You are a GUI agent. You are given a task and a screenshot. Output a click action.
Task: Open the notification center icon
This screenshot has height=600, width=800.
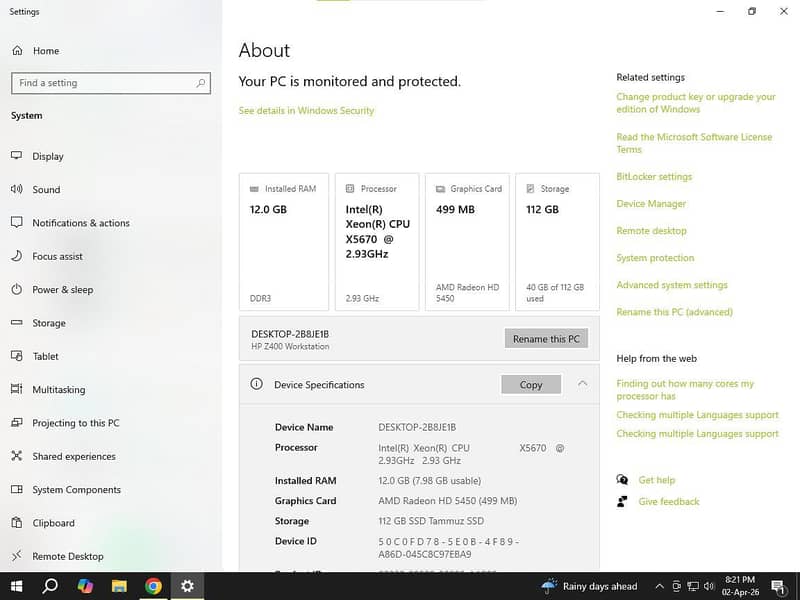tap(778, 587)
